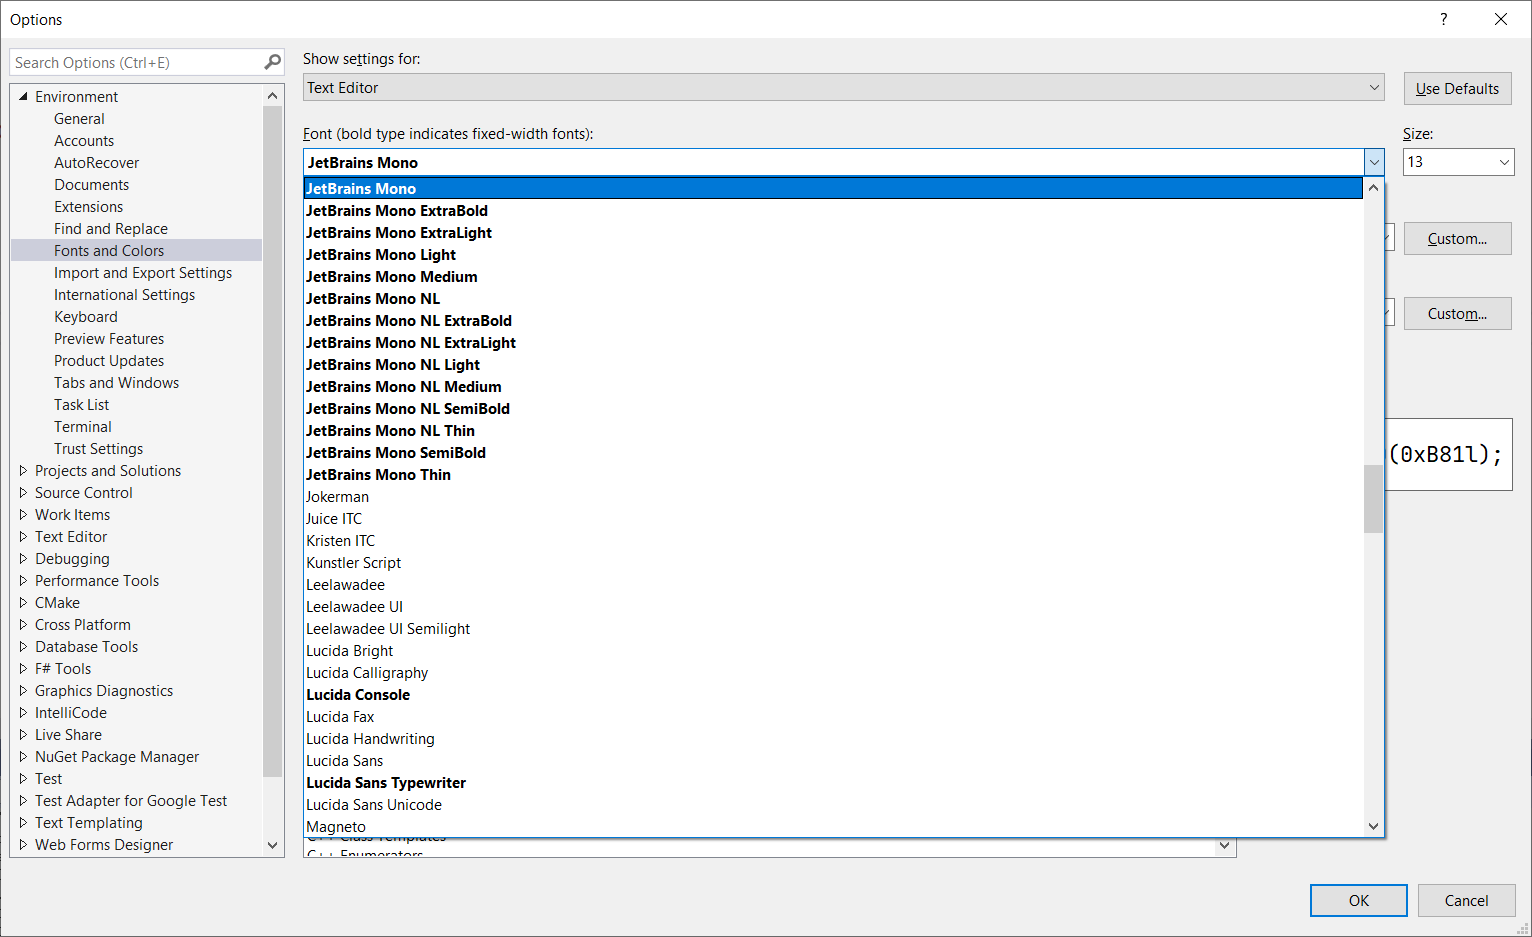Confirm with the OK button
The width and height of the screenshot is (1532, 937).
1358,900
